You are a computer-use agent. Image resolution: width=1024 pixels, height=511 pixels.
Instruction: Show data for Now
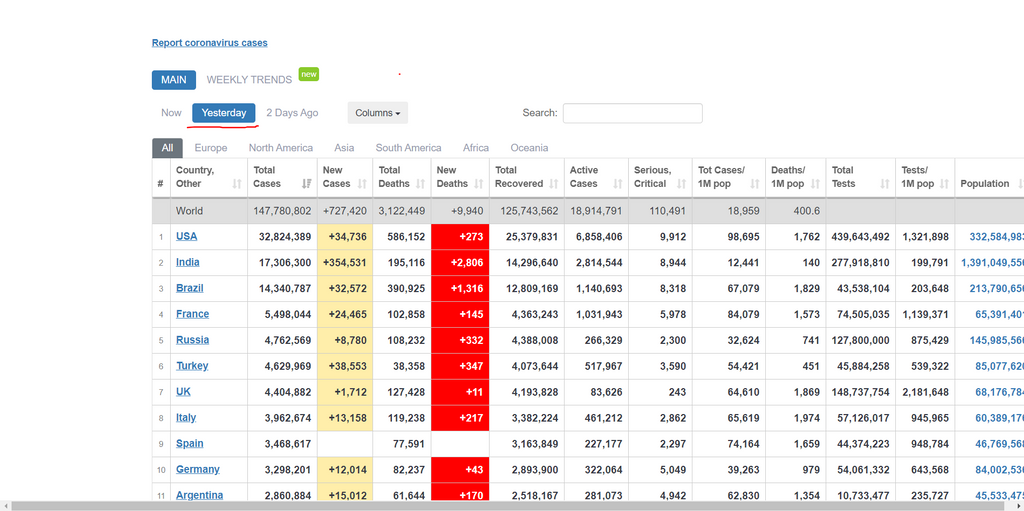pyautogui.click(x=171, y=112)
